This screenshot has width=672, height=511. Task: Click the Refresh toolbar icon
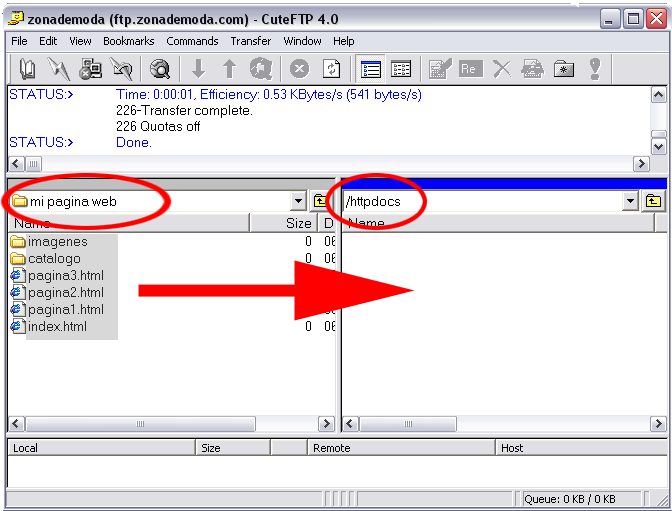pyautogui.click(x=331, y=69)
